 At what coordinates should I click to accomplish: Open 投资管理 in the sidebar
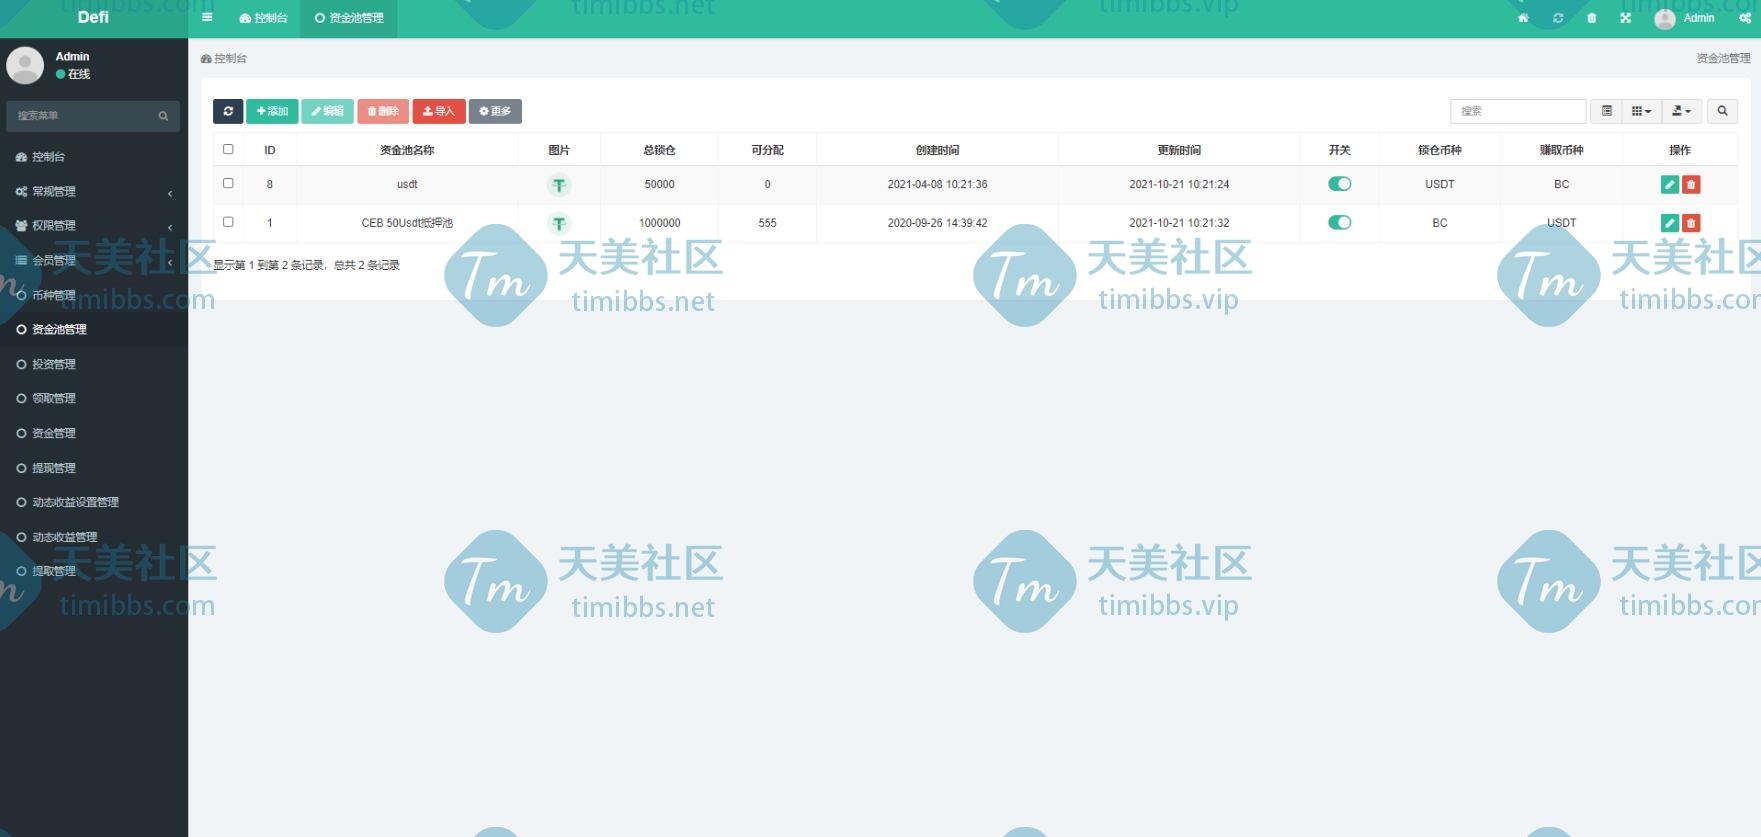tap(94, 364)
